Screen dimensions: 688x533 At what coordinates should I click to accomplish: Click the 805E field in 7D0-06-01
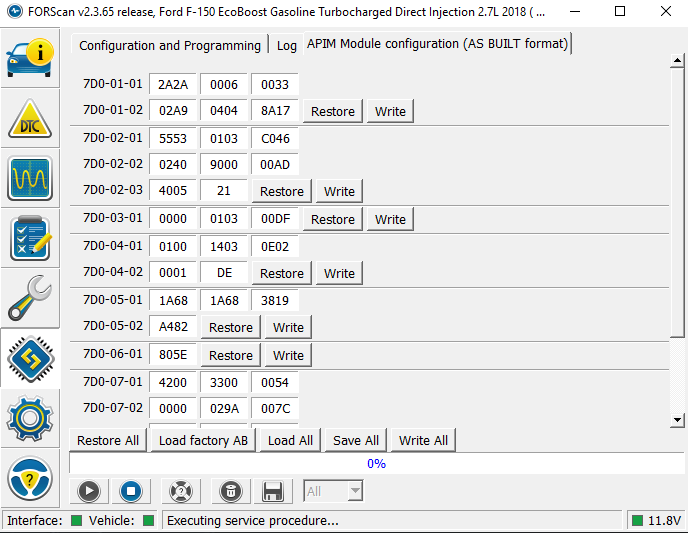click(173, 354)
